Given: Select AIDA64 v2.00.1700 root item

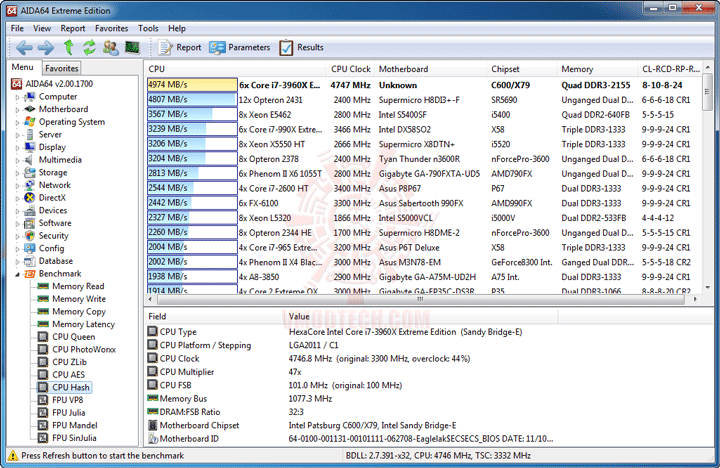Looking at the screenshot, I should click(51, 84).
